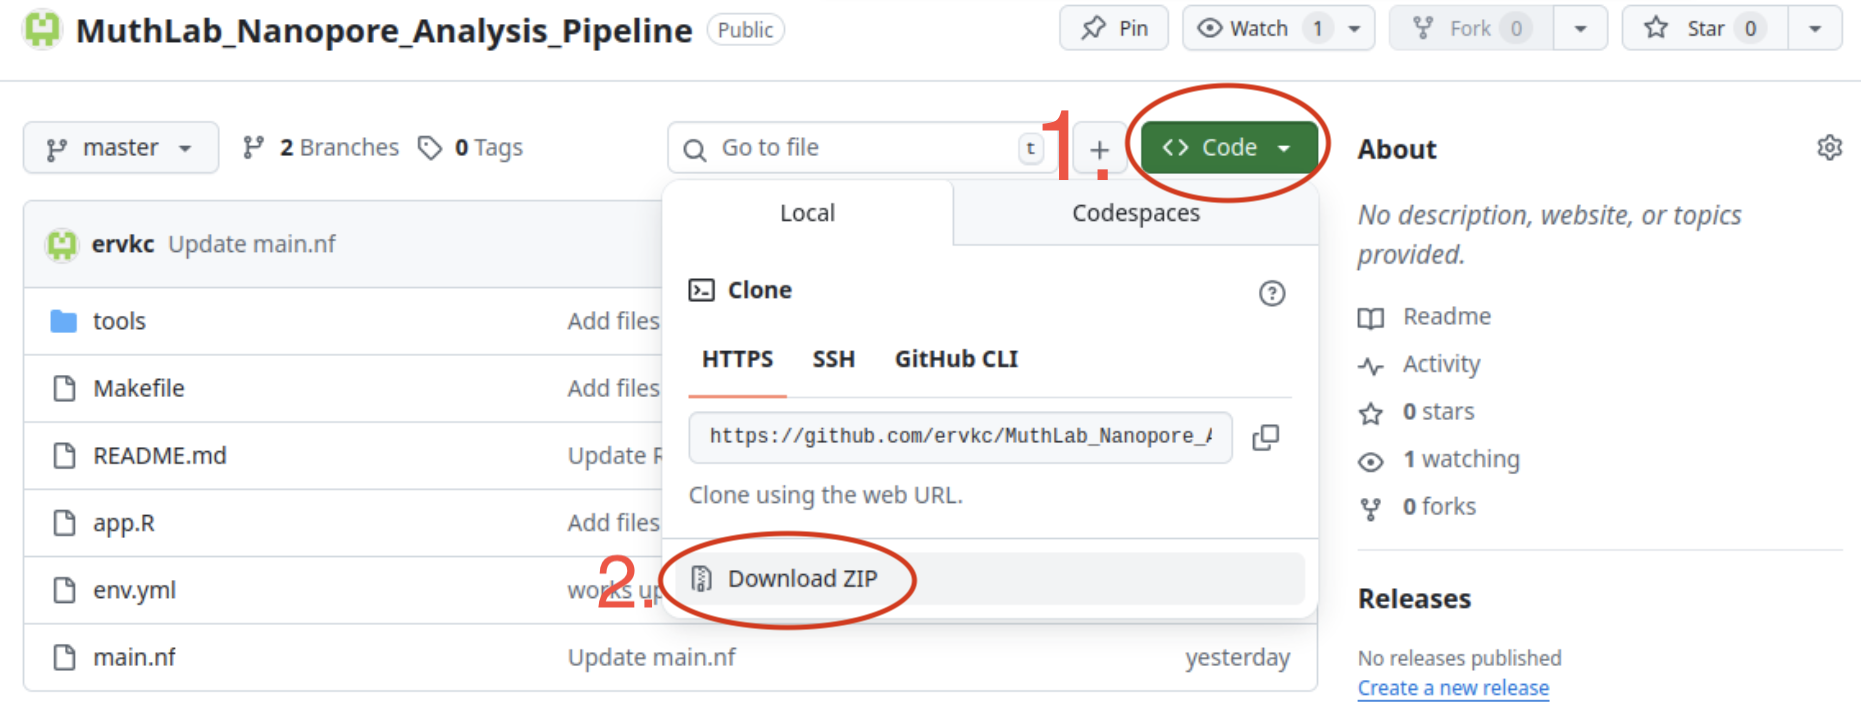This screenshot has height=707, width=1861.
Task: Open the tools folder
Action: click(119, 321)
